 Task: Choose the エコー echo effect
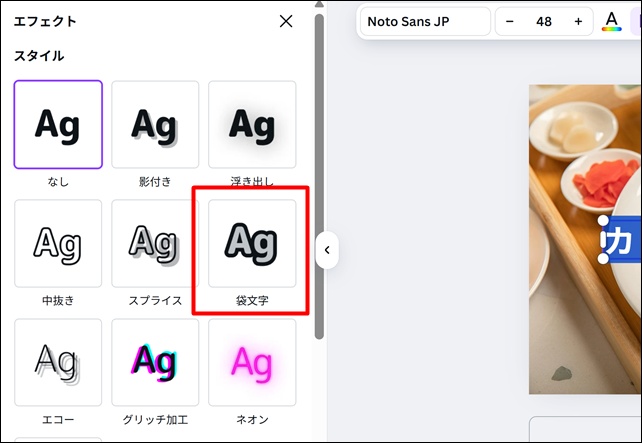pos(58,362)
